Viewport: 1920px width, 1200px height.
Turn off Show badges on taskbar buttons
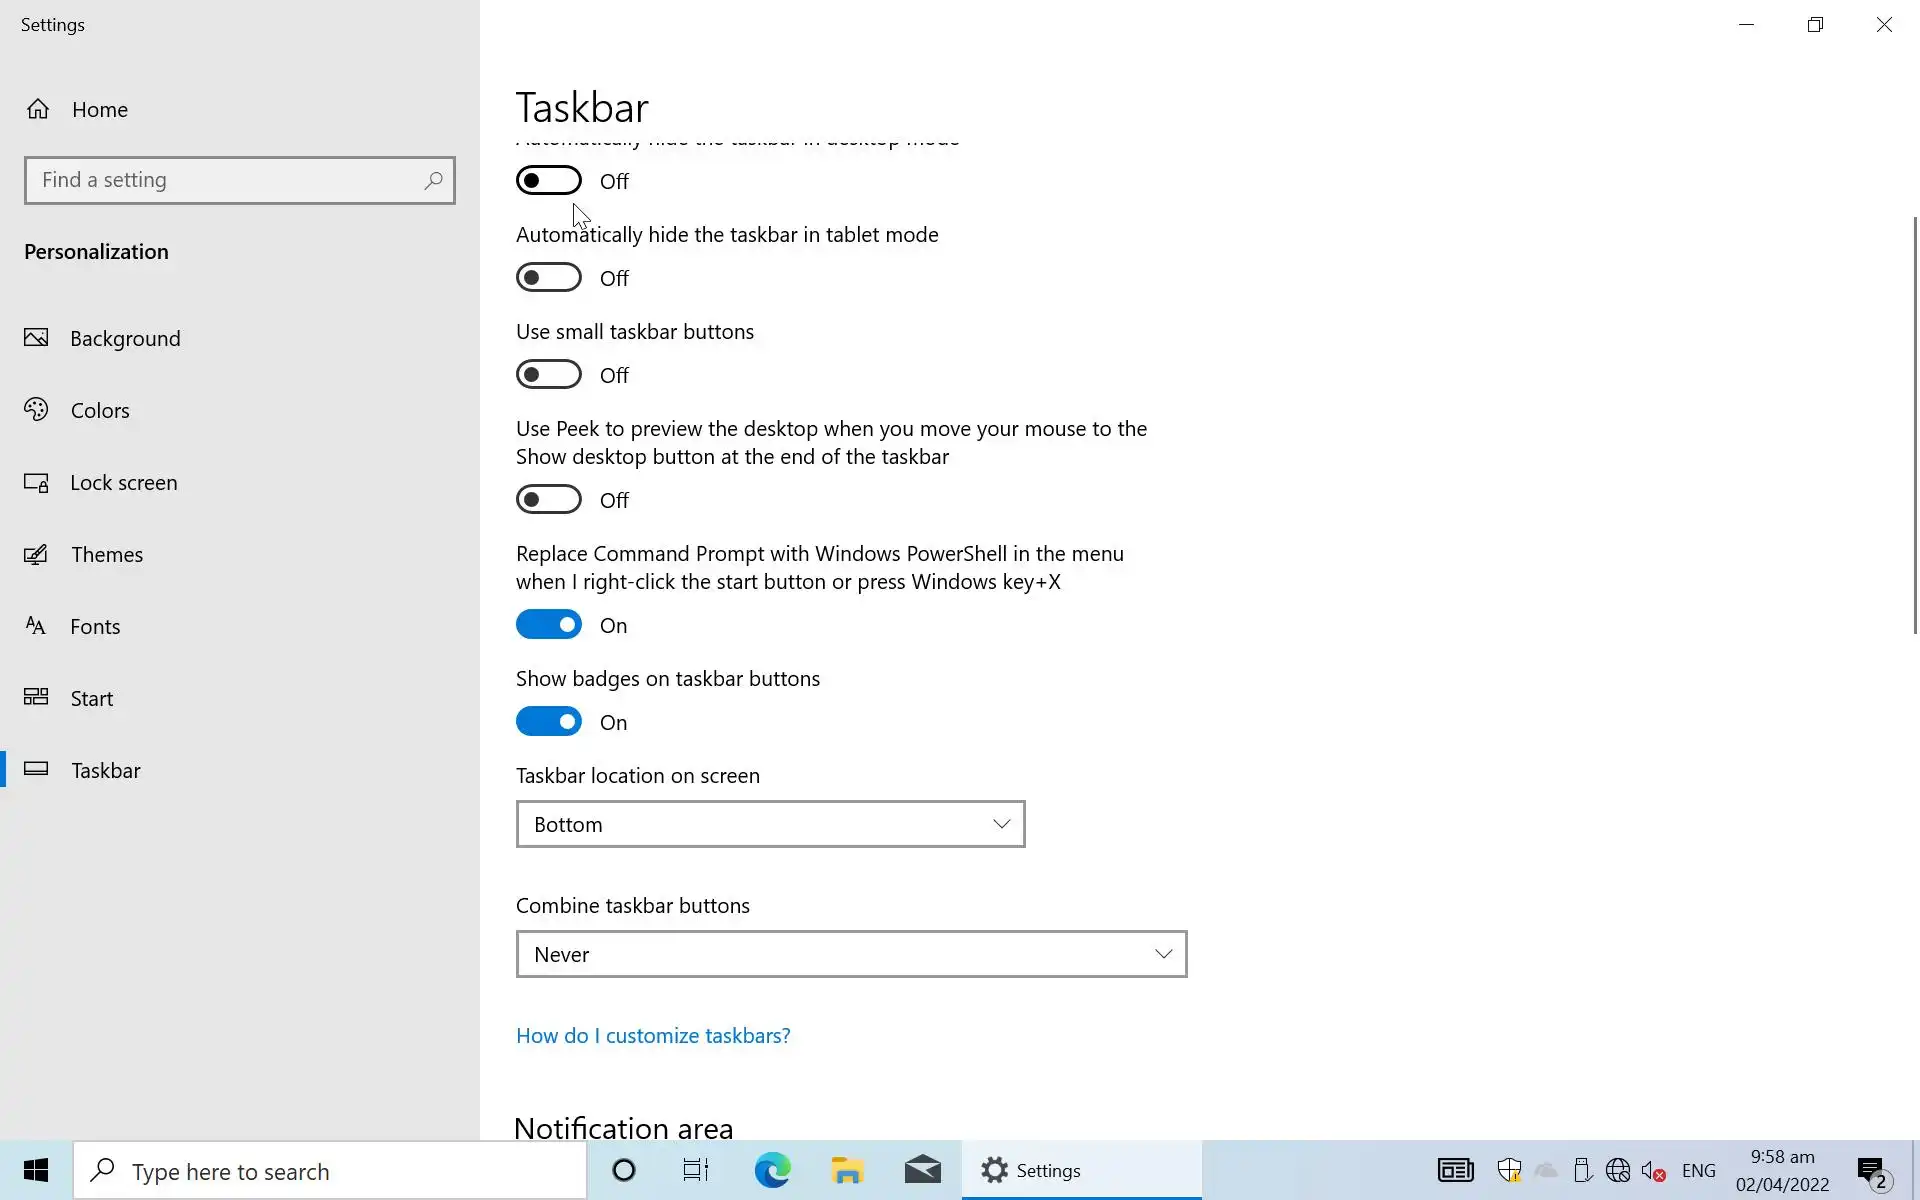tap(549, 722)
